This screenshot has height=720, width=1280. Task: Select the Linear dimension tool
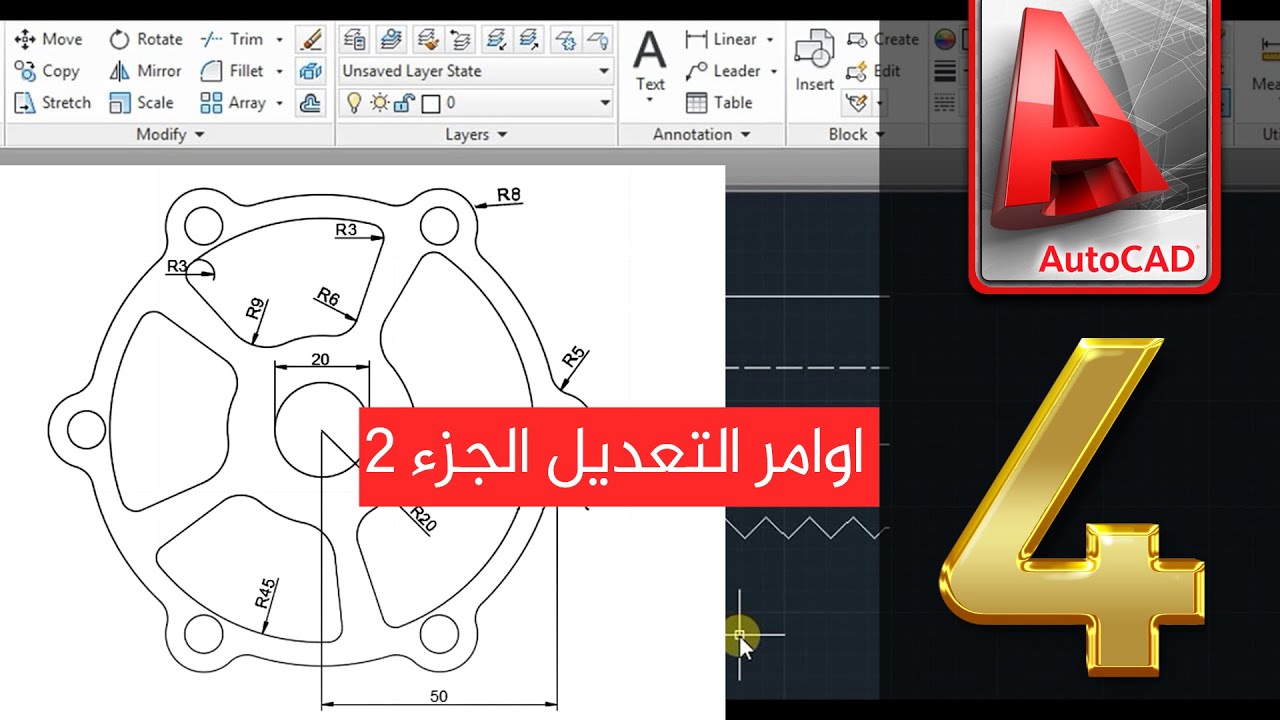coord(721,39)
